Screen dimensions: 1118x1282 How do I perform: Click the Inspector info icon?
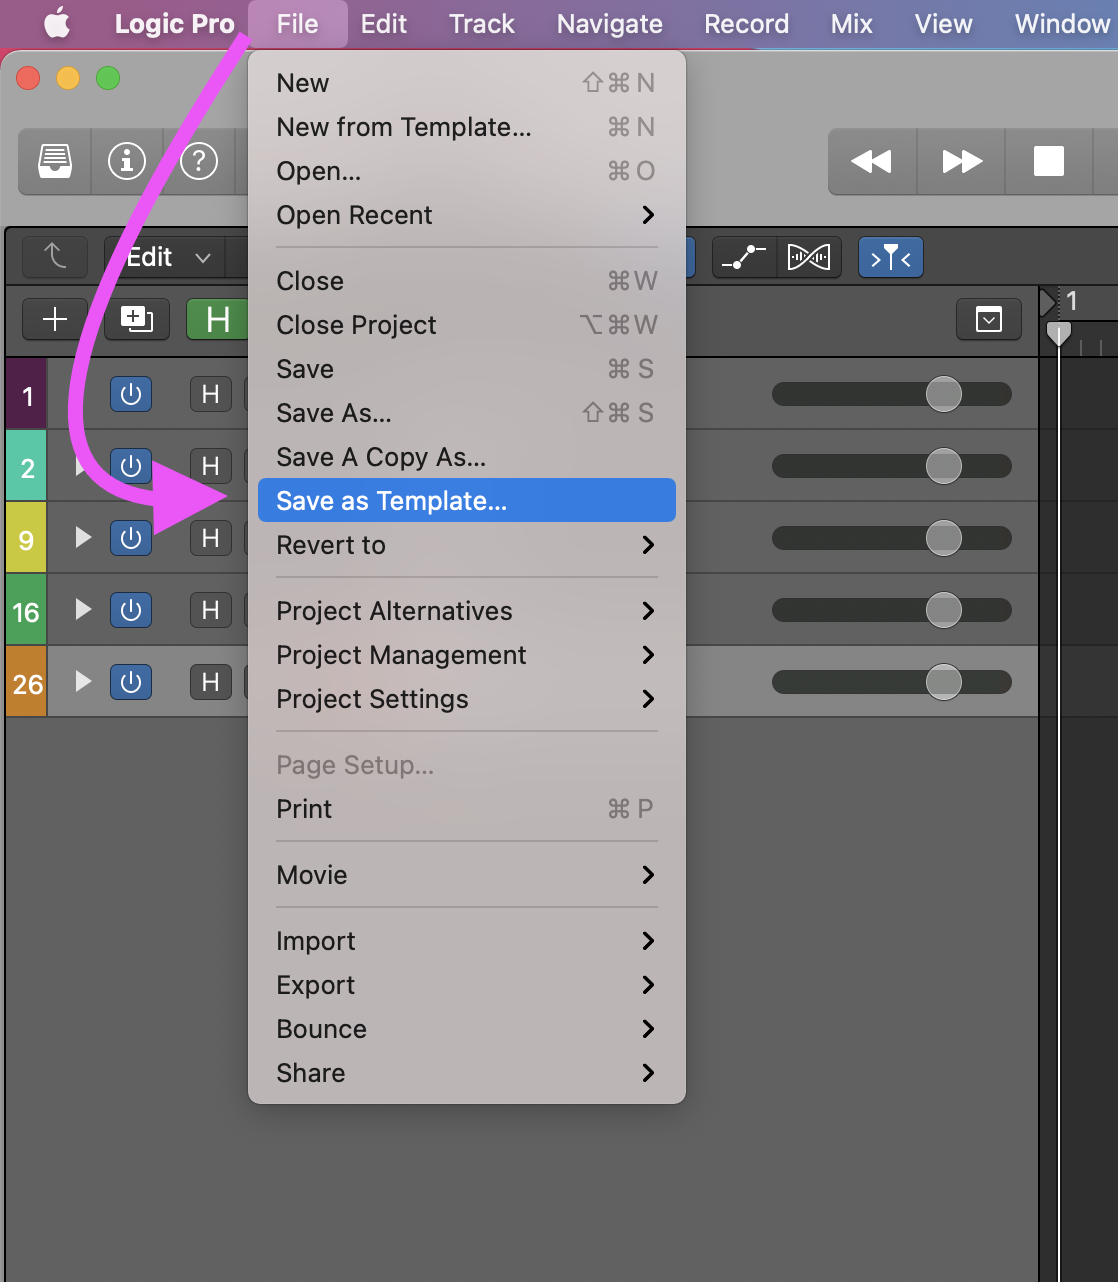(x=127, y=160)
